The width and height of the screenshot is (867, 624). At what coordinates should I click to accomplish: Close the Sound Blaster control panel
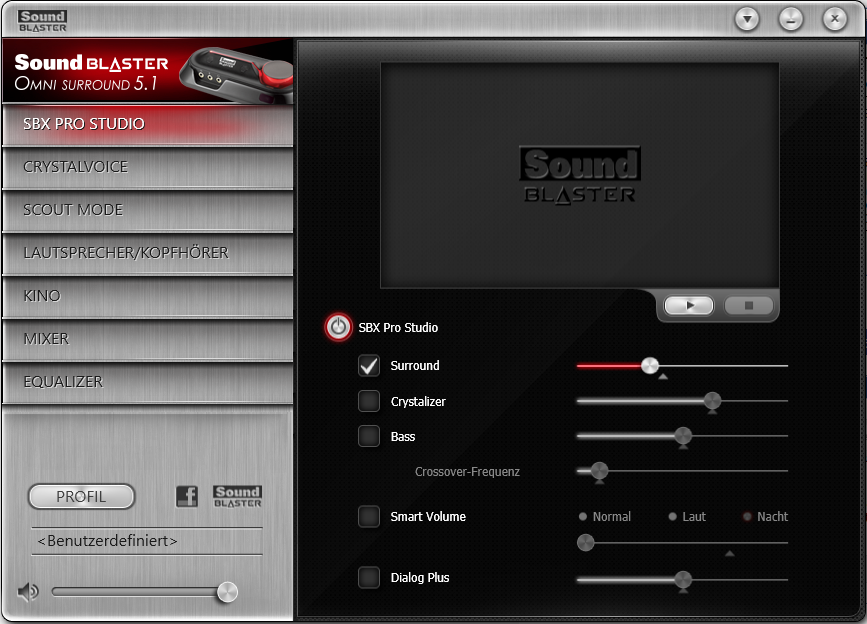835,20
